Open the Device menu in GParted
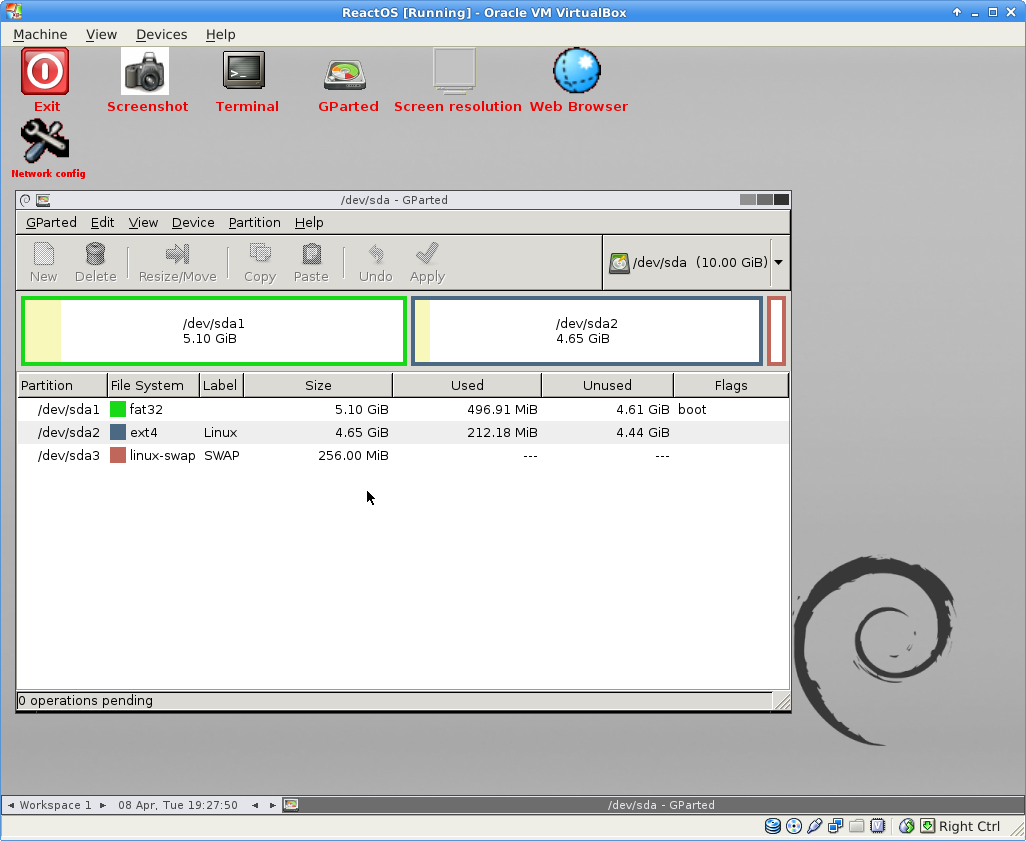This screenshot has width=1026, height=841. click(193, 222)
